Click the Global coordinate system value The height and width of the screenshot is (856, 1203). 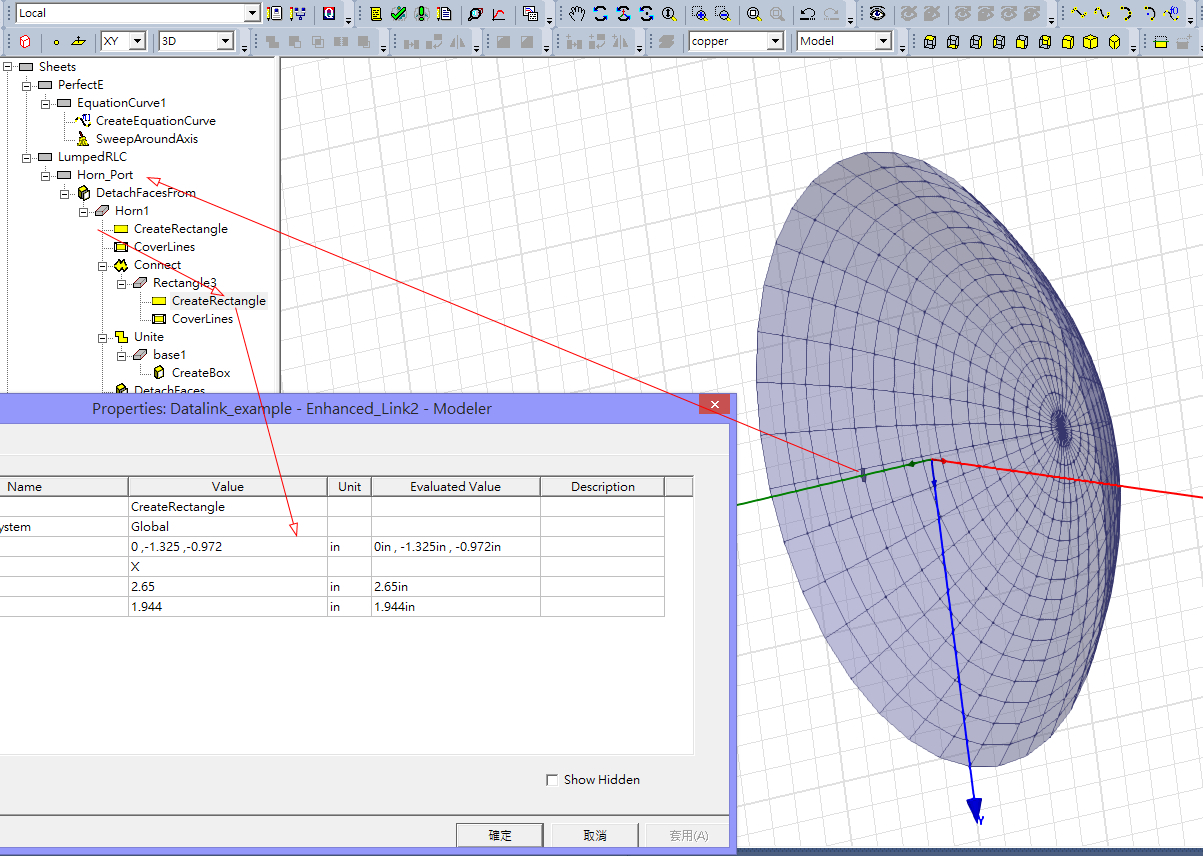pyautogui.click(x=228, y=527)
